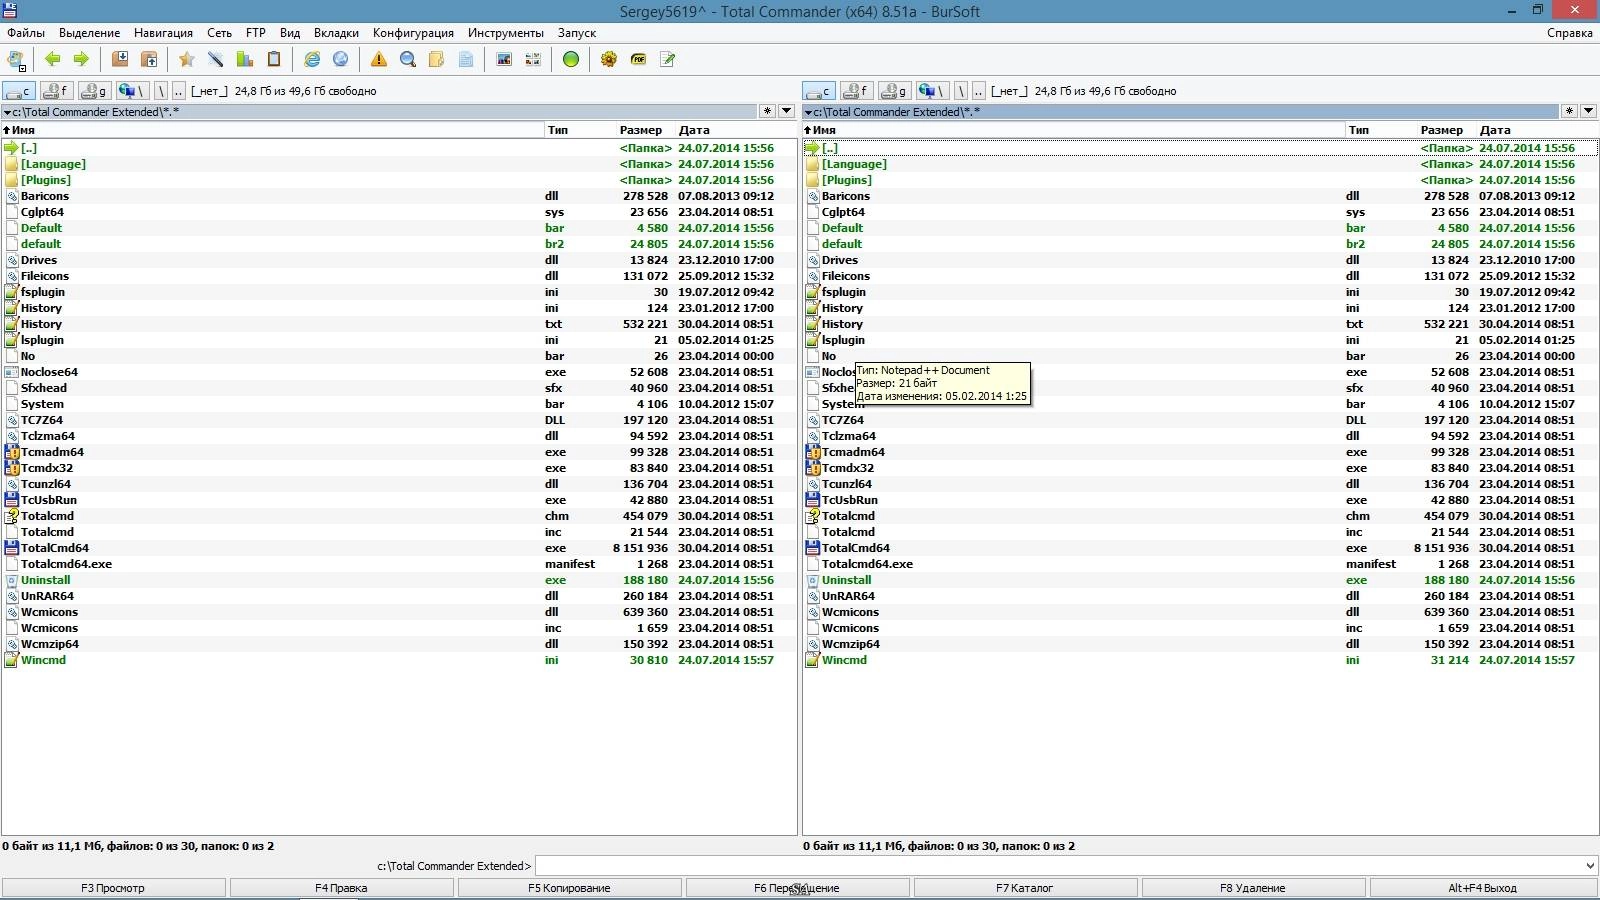
Task: Select [Plugins] folder in left panel
Action: pos(400,180)
